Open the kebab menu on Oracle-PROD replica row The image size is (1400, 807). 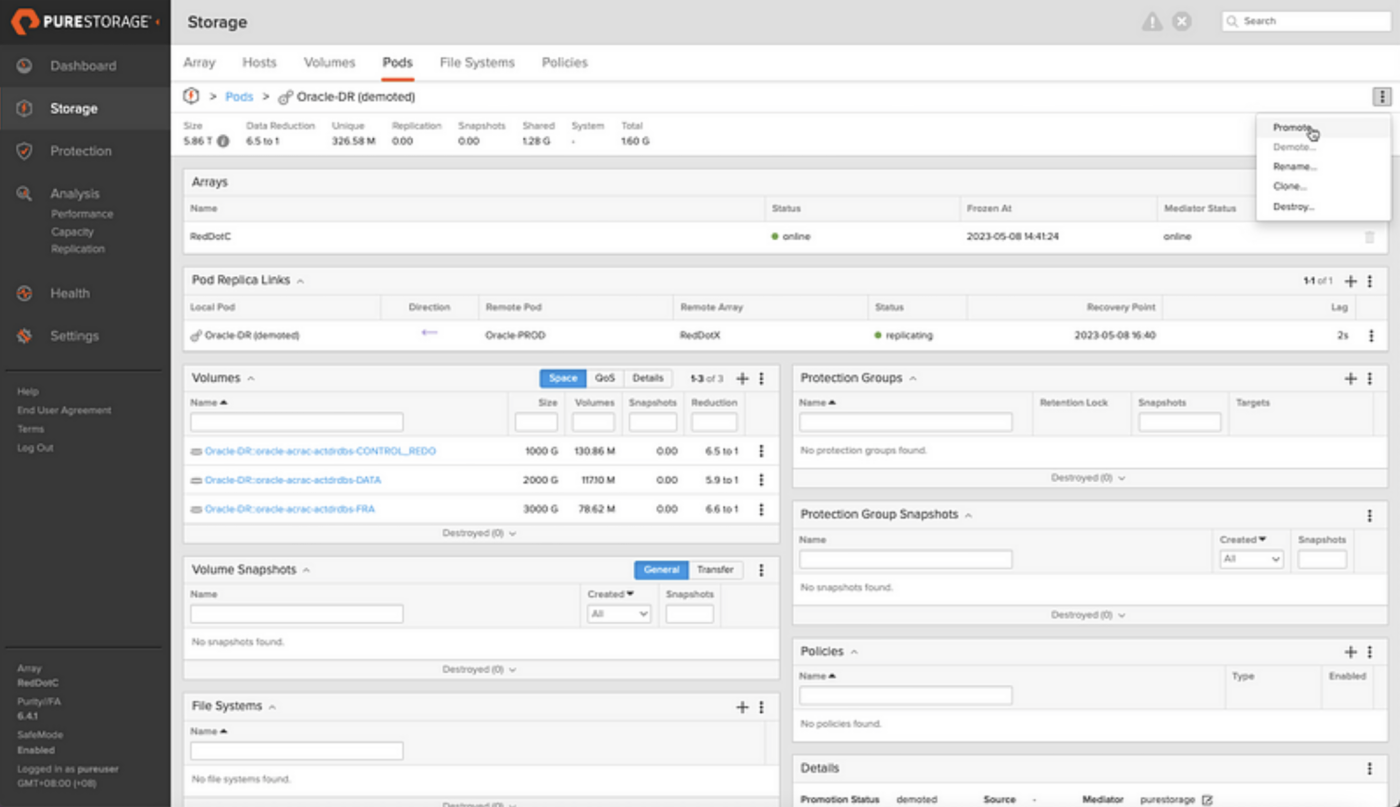click(1371, 336)
